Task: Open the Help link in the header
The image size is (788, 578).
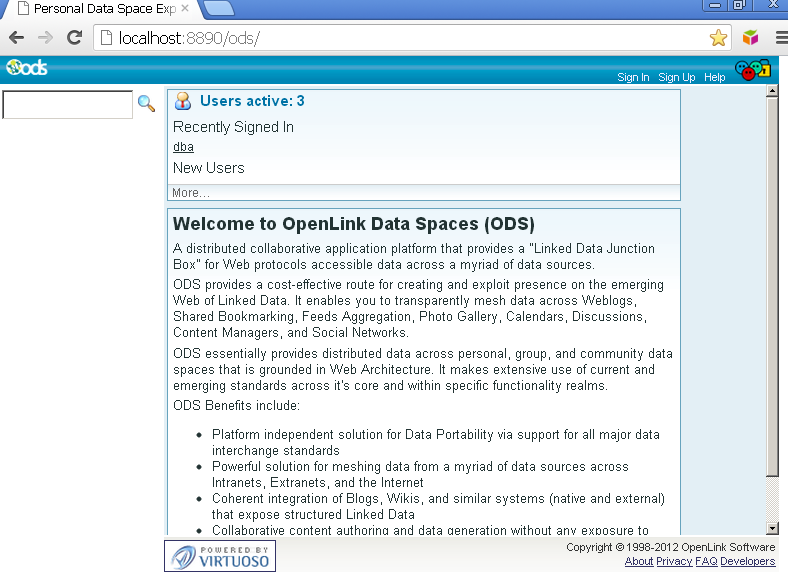Action: tap(714, 77)
